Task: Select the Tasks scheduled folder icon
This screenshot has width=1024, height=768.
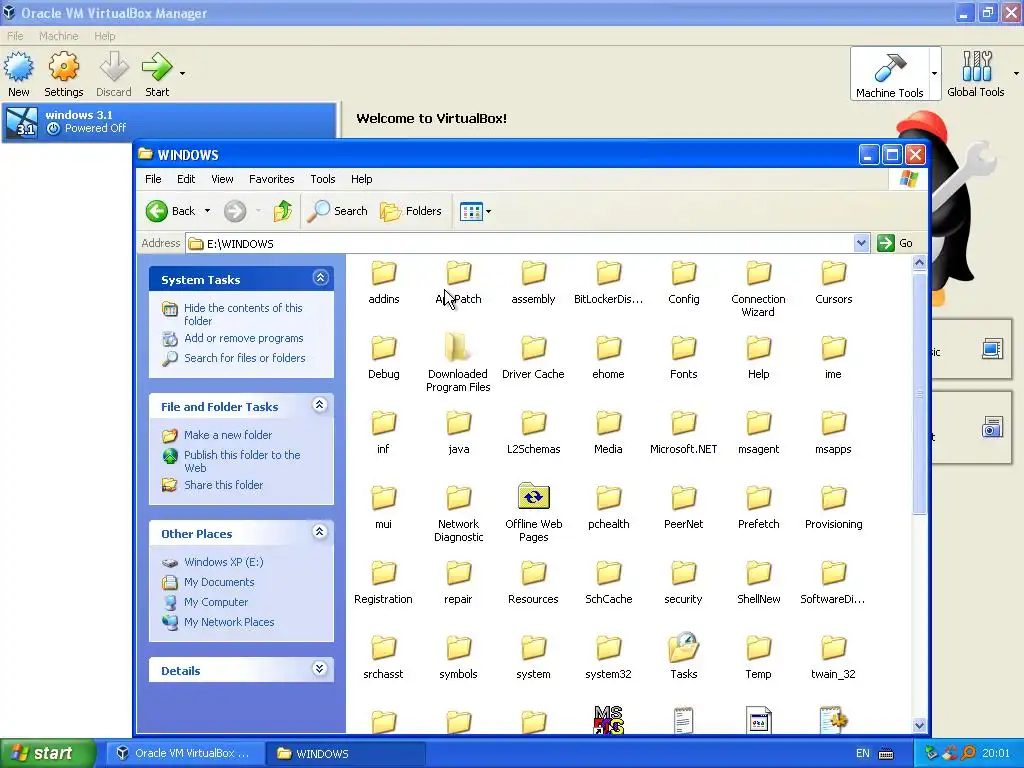Action: (683, 656)
